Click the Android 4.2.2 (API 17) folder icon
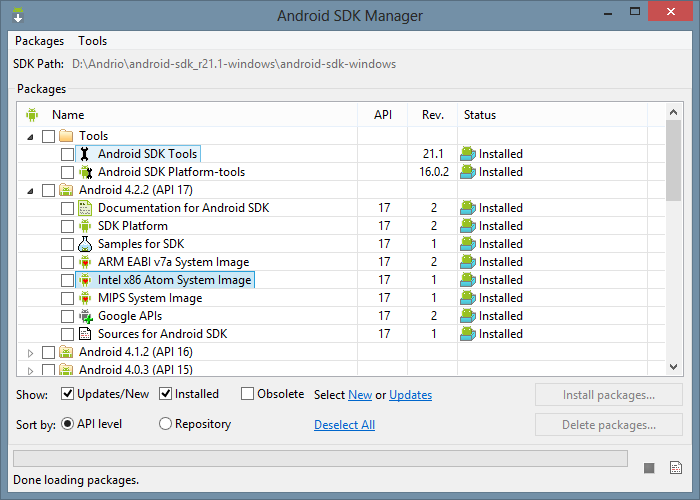The width and height of the screenshot is (700, 500). point(66,190)
